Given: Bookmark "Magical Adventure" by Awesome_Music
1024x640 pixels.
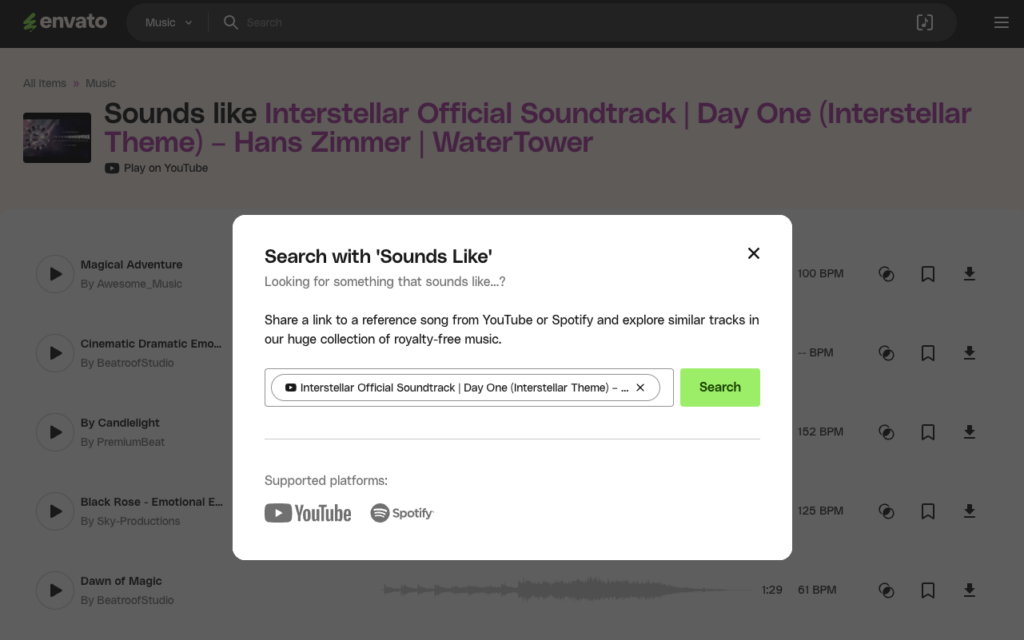Looking at the screenshot, I should click(x=927, y=273).
